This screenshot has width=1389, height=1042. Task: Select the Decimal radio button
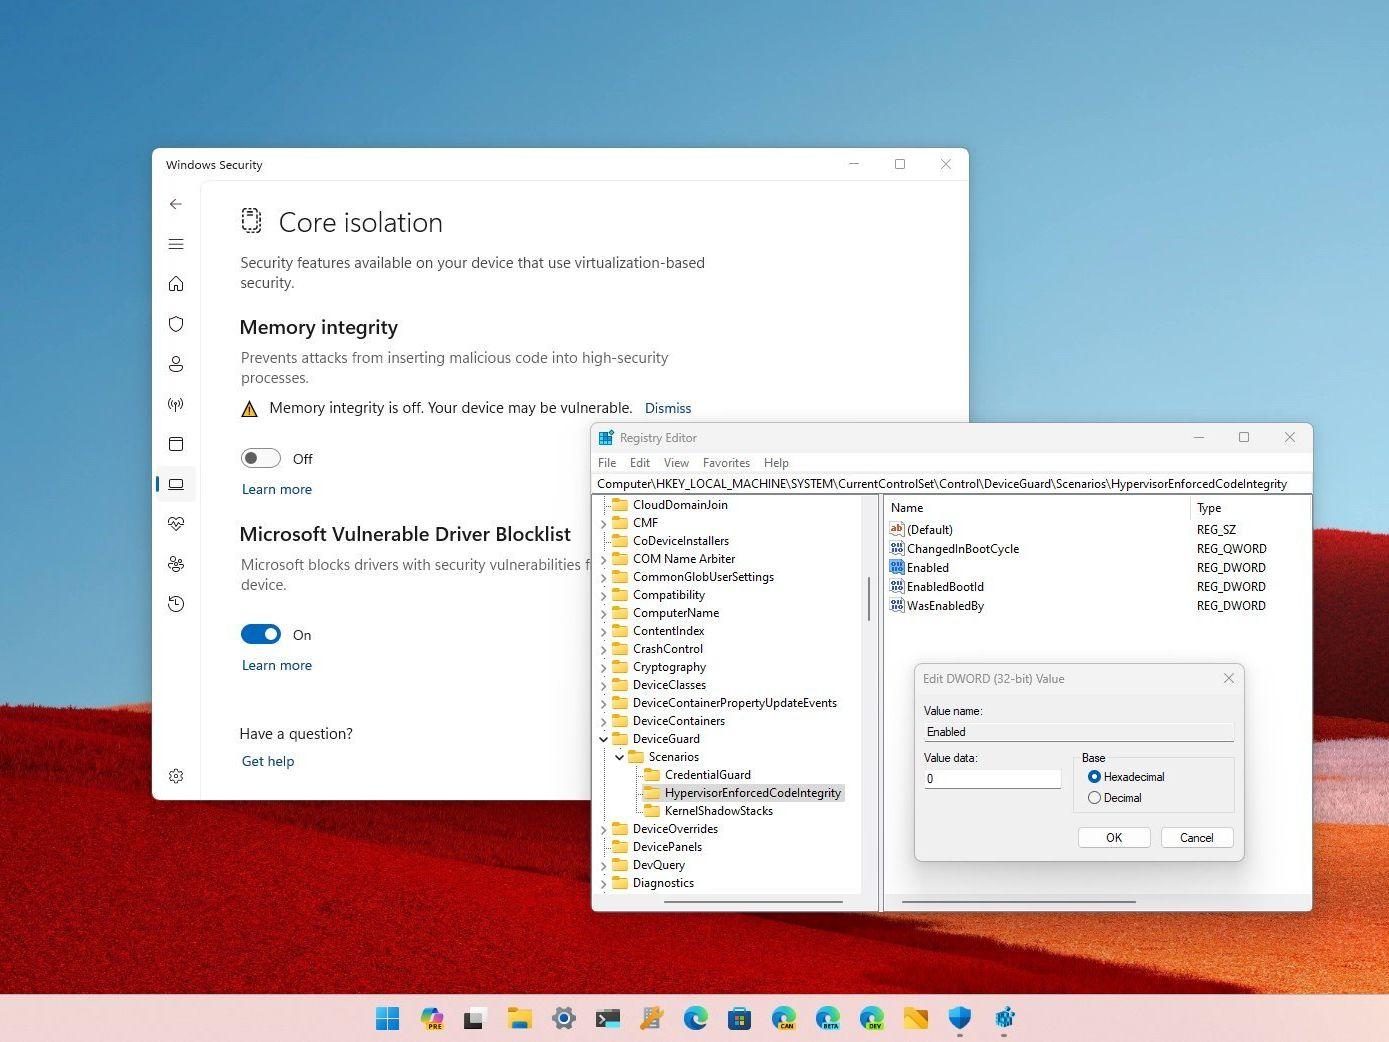(x=1094, y=797)
